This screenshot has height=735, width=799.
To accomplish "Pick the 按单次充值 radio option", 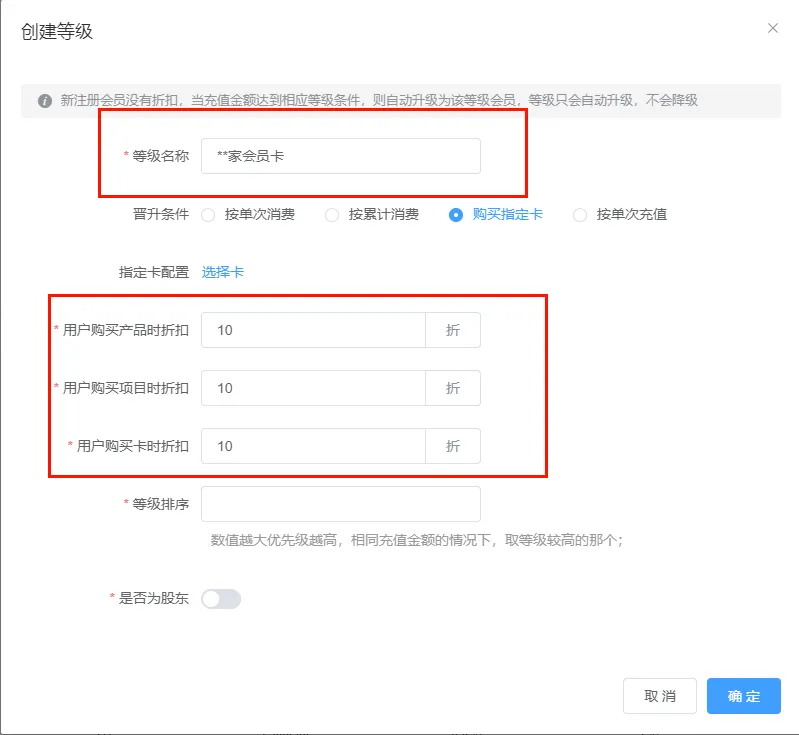I will click(x=580, y=214).
